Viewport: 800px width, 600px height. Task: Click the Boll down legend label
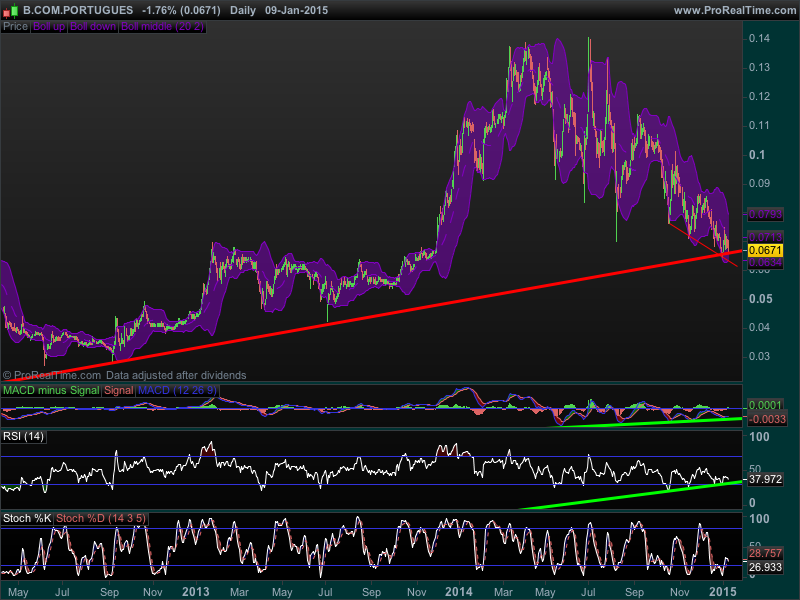(x=92, y=26)
